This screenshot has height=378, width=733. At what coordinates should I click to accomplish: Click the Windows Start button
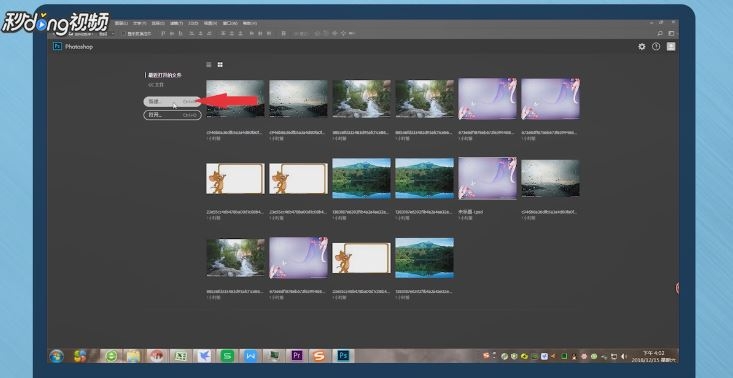(57, 356)
